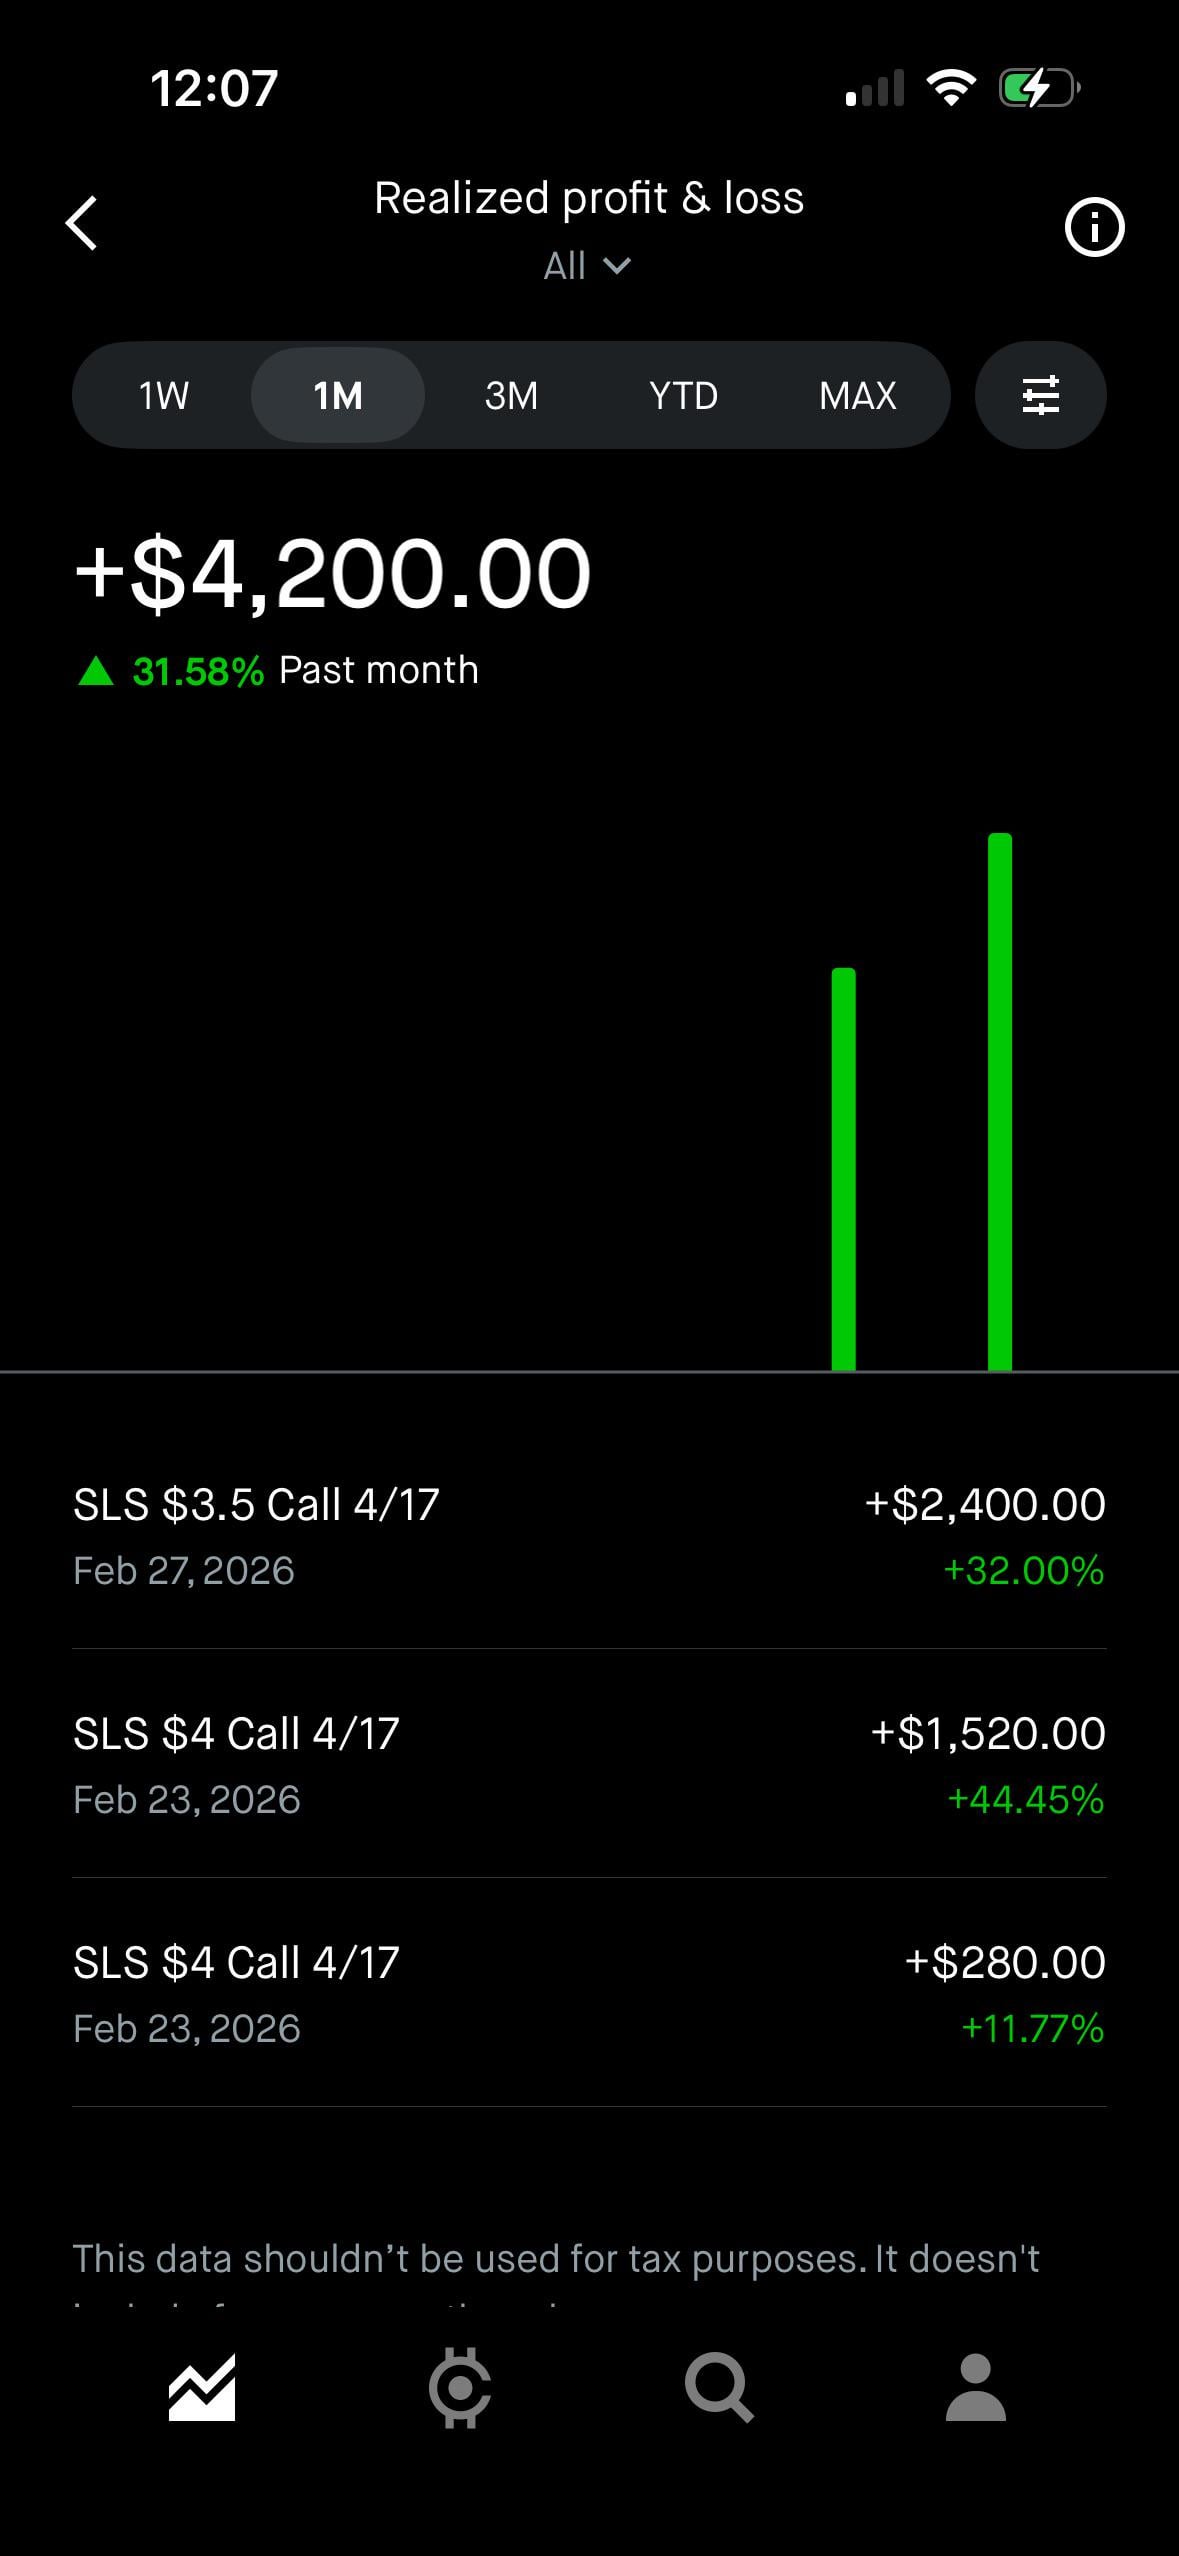This screenshot has width=1179, height=2556.
Task: Open SLS $4 Call with +$280.00 gain
Action: 589,1994
